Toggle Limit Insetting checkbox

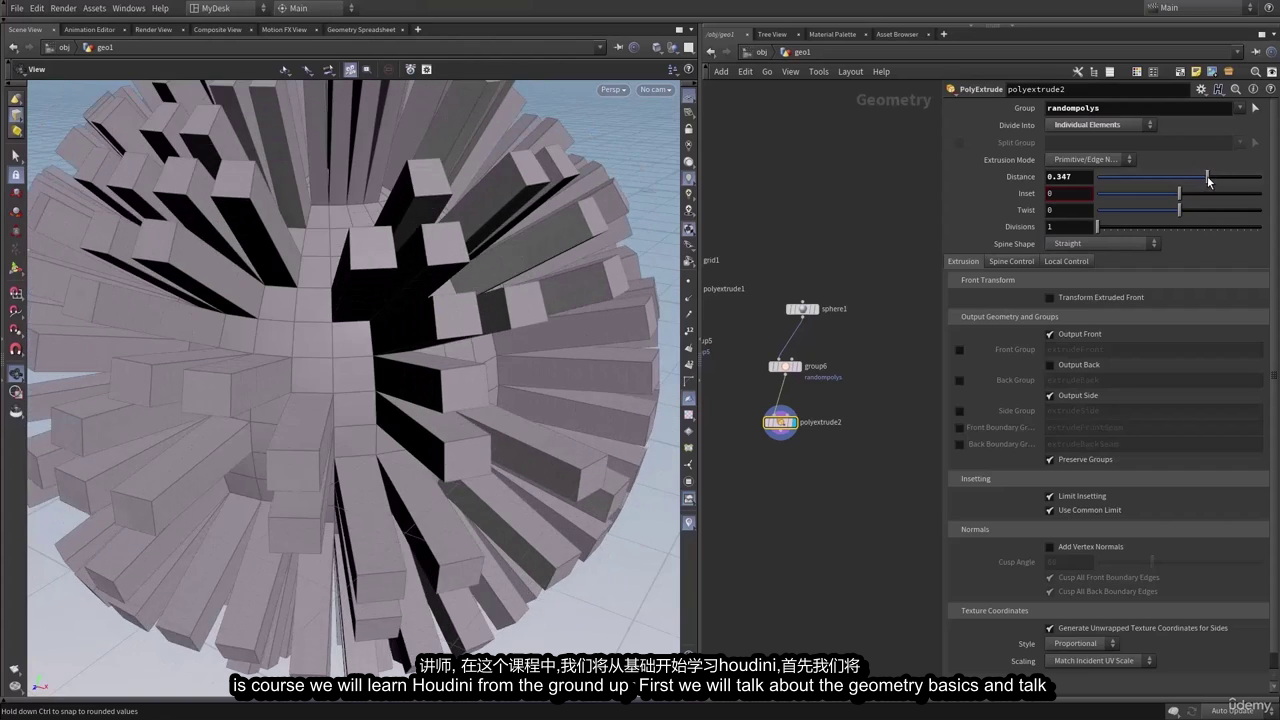point(1049,496)
